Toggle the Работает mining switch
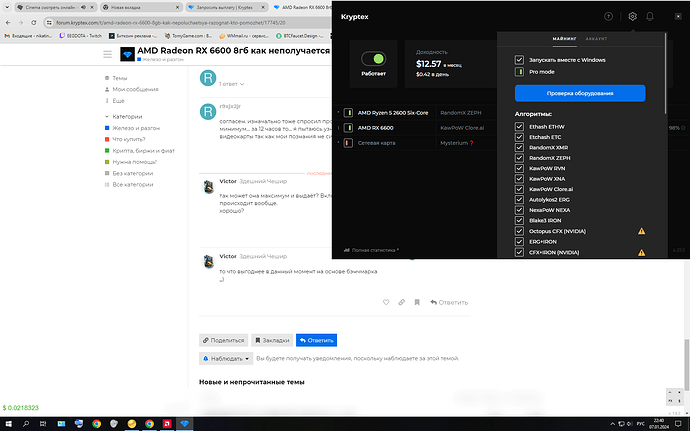 pos(373,59)
